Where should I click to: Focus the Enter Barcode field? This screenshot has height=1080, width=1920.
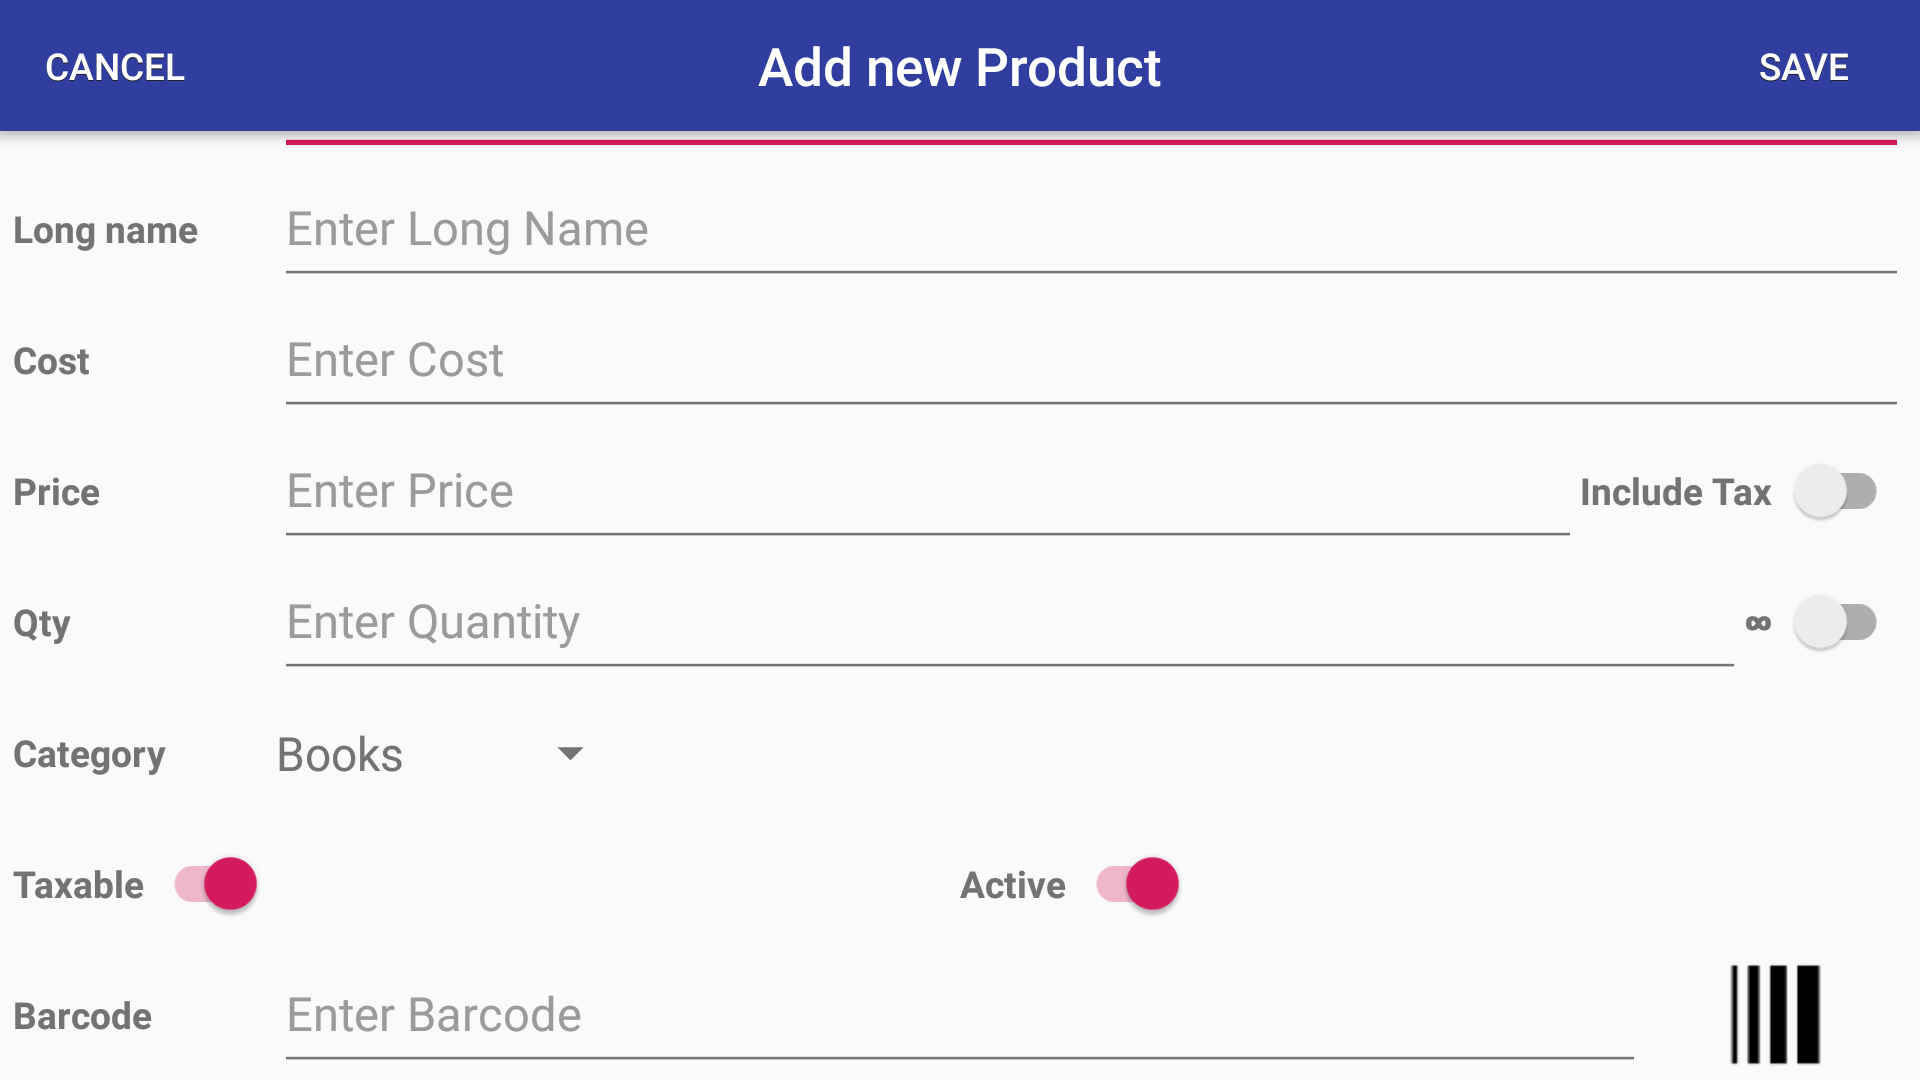tap(959, 1016)
